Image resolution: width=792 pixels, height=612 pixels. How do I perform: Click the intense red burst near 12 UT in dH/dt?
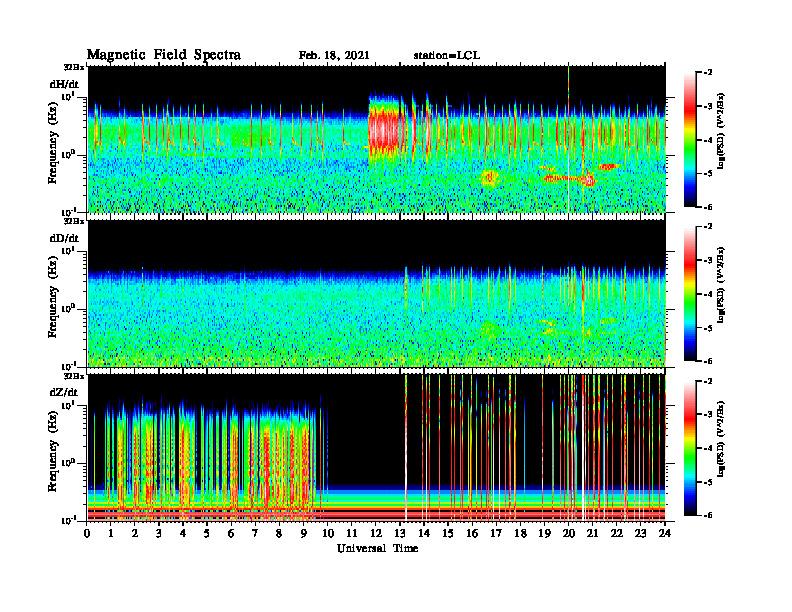[x=385, y=130]
